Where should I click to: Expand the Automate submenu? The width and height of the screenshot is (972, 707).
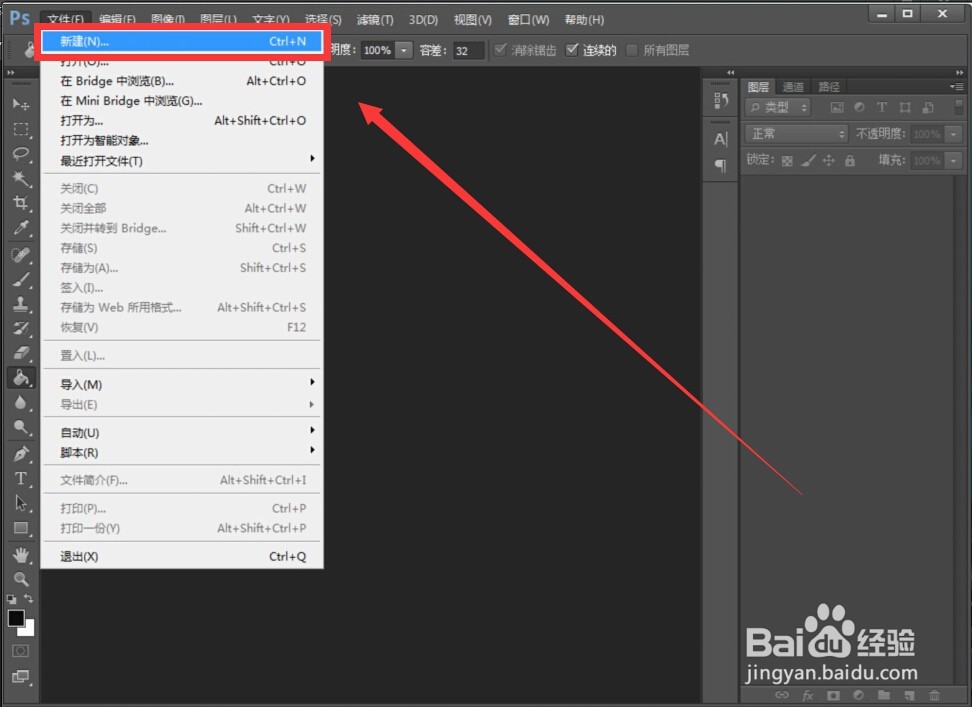pos(182,433)
